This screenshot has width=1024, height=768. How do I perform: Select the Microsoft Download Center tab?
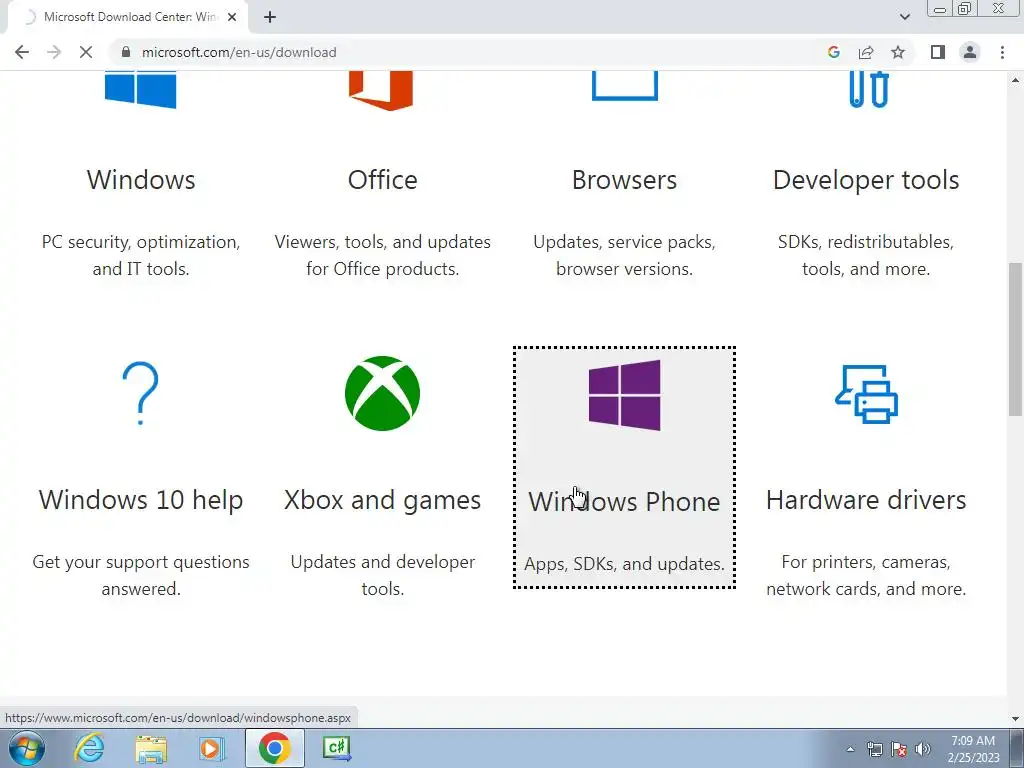coord(128,17)
